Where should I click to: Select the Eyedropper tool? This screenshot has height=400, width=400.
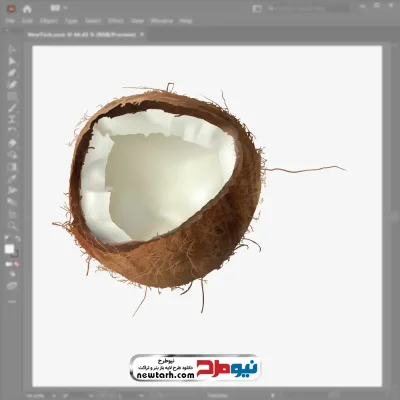12,178
